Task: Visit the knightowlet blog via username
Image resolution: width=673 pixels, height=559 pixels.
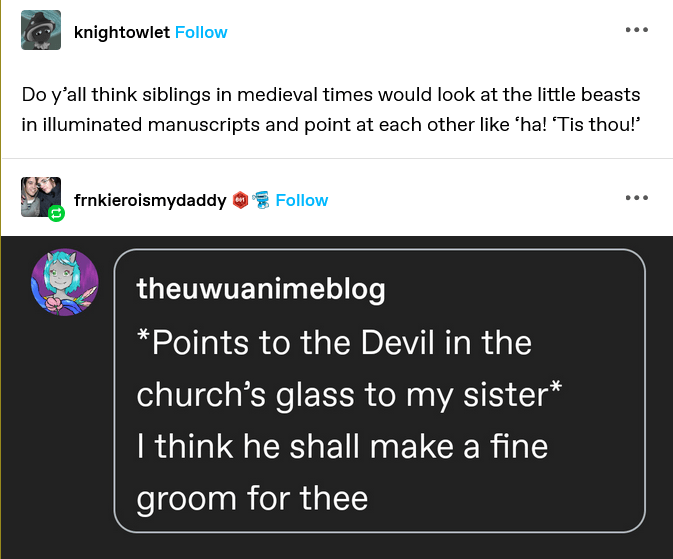Action: click(x=122, y=32)
